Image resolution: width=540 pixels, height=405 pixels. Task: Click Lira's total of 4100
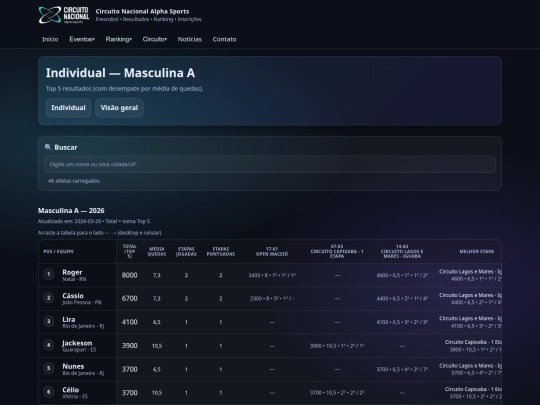click(129, 322)
